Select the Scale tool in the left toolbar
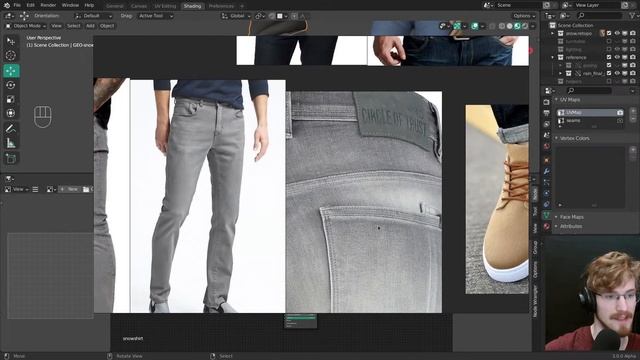This screenshot has height=360, width=640. pos(11,99)
